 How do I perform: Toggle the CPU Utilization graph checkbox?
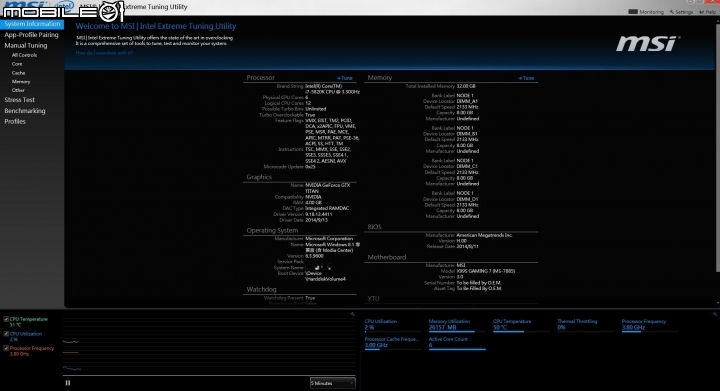tap(6, 334)
